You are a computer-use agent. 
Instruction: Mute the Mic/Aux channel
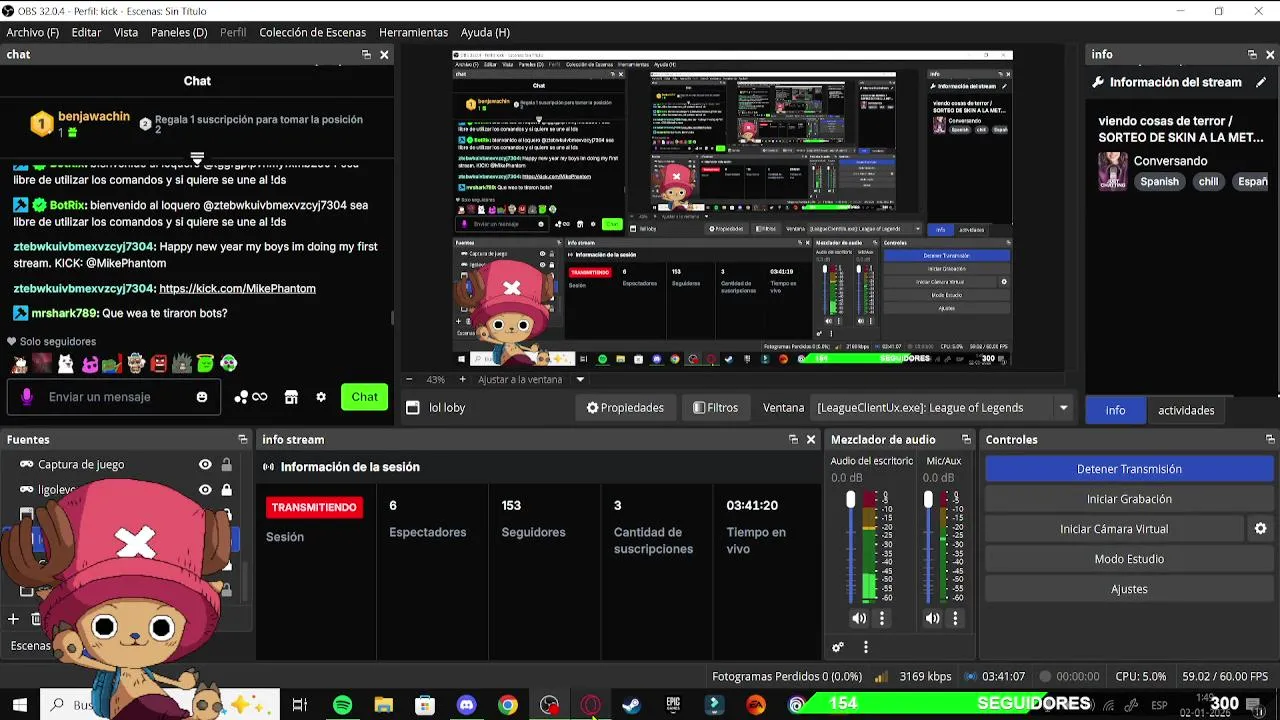pyautogui.click(x=932, y=618)
